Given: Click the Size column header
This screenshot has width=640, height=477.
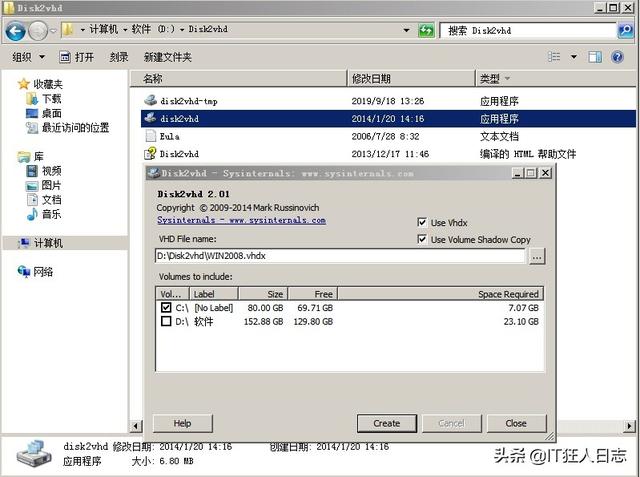Looking at the screenshot, I should 263,294.
